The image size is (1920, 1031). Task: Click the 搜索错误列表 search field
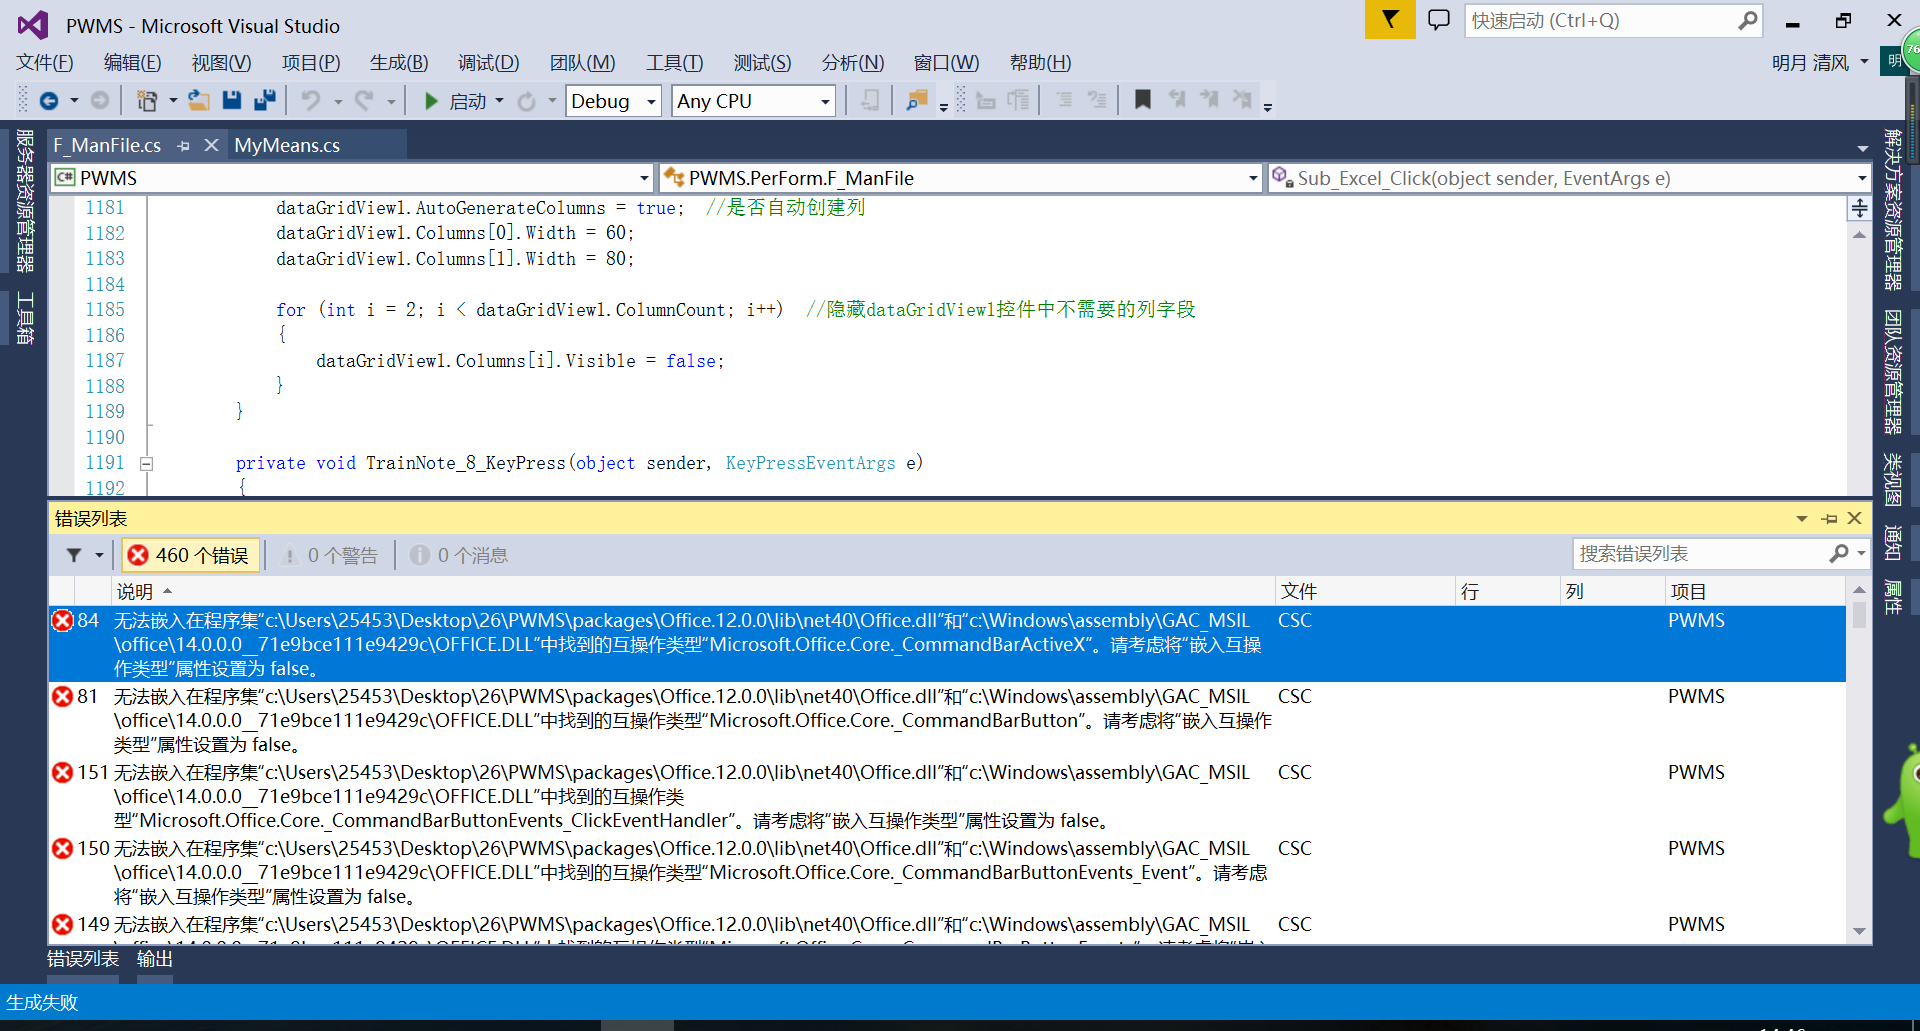1700,553
